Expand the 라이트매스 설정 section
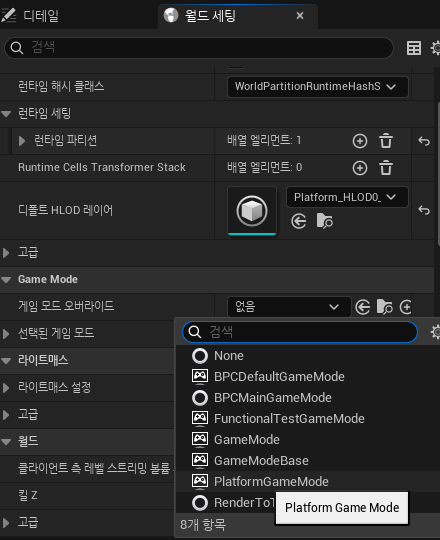Image resolution: width=440 pixels, height=540 pixels. (6, 388)
